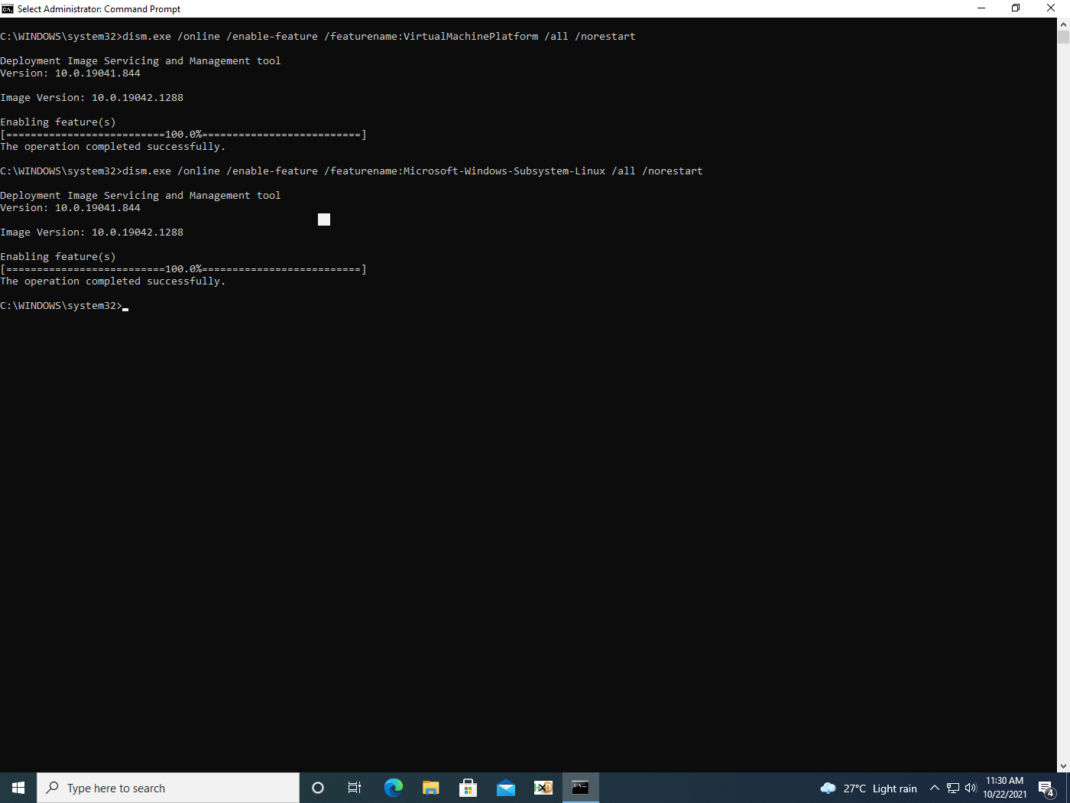The image size is (1070, 803).
Task: Click the blinking cursor at the command prompt
Action: [124, 307]
